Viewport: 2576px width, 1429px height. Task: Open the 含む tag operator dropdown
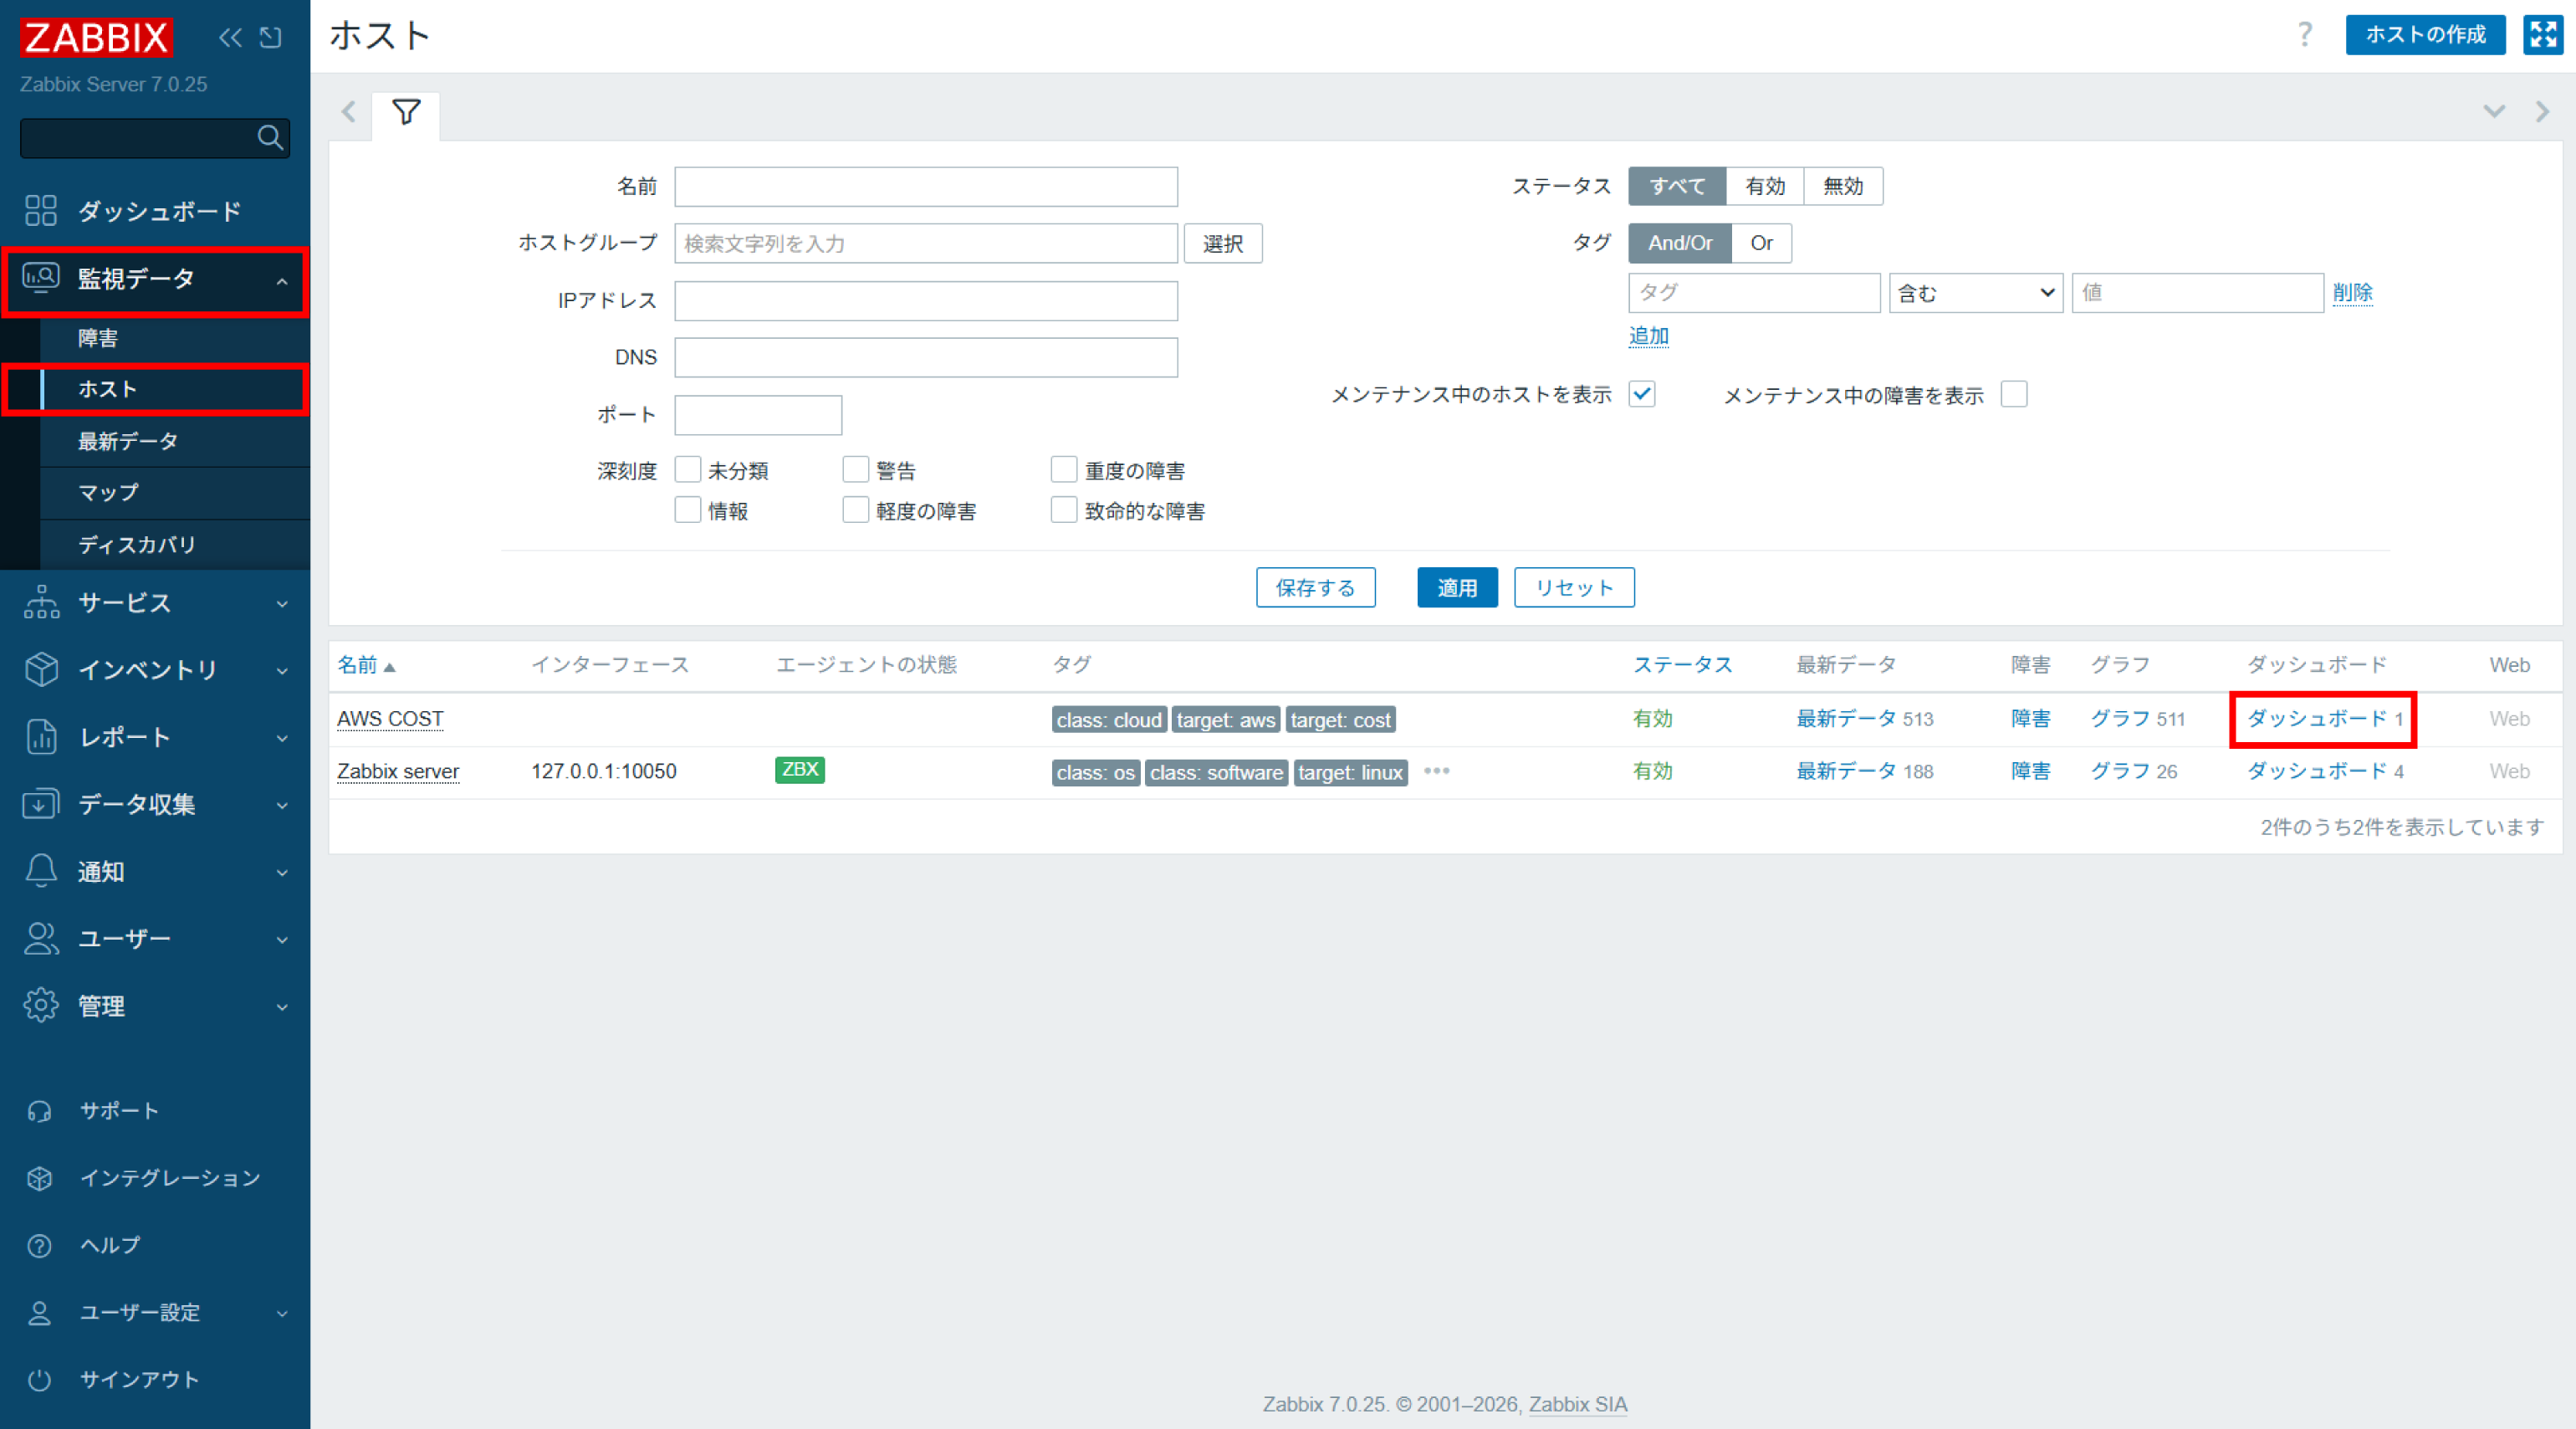click(1975, 293)
